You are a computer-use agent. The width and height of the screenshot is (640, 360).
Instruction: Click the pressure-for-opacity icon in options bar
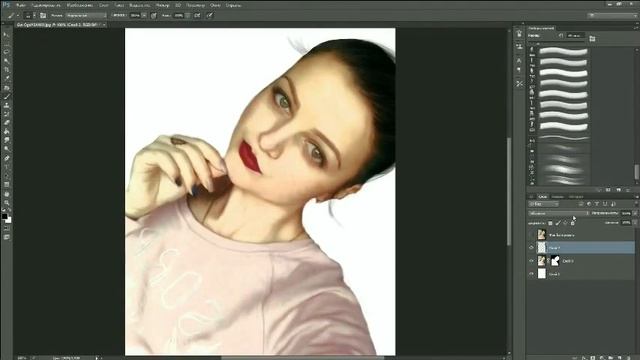(x=154, y=16)
